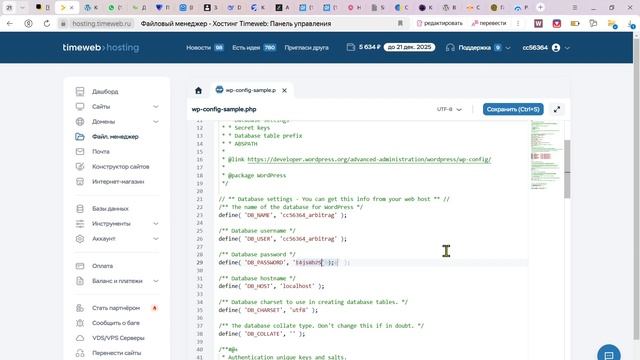Click the Инструменты sliders icon

tap(80, 224)
